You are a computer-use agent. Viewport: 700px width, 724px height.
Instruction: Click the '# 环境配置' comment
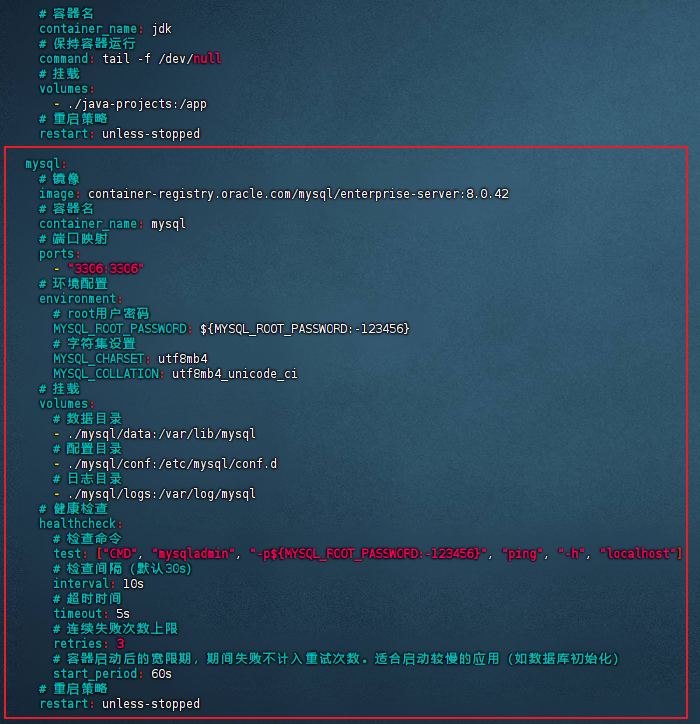(73, 284)
